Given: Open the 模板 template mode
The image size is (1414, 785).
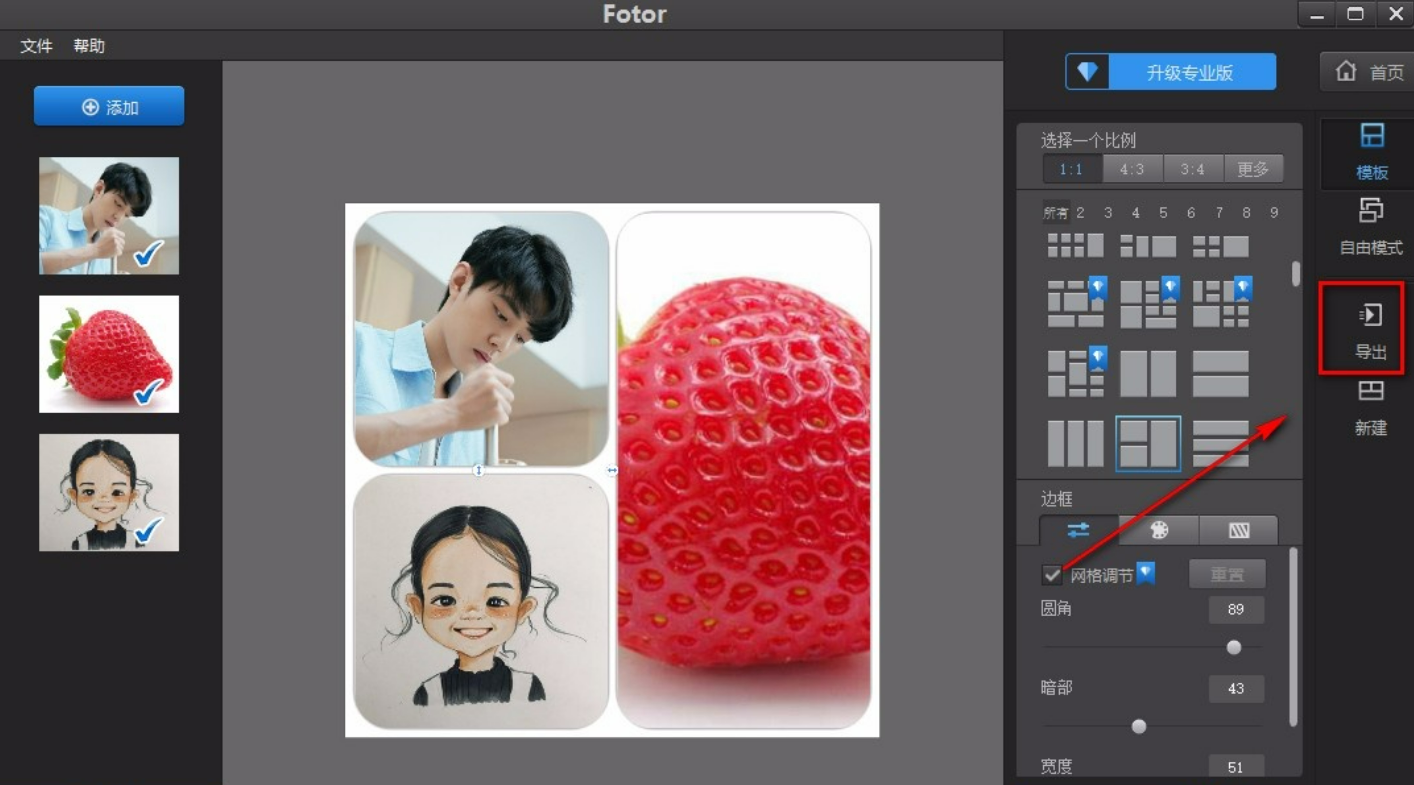Looking at the screenshot, I should [1372, 151].
